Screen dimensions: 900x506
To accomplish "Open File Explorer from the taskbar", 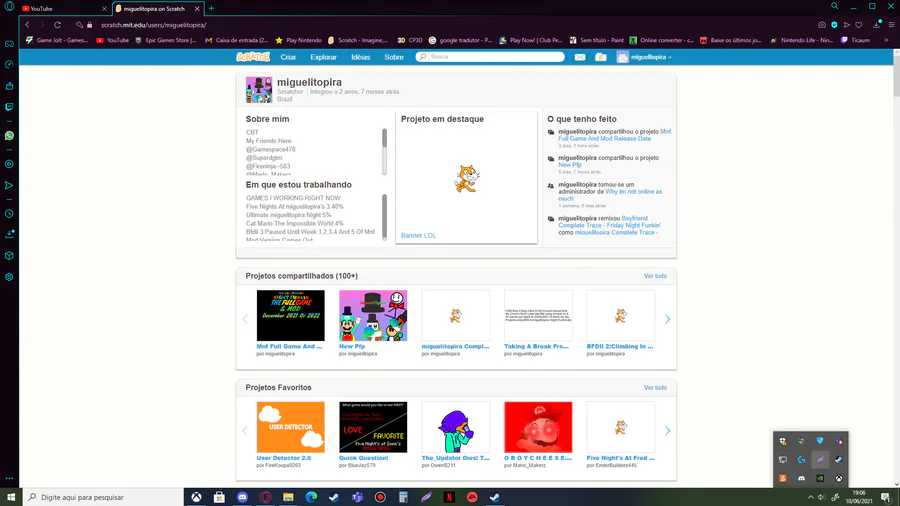I will [x=288, y=497].
